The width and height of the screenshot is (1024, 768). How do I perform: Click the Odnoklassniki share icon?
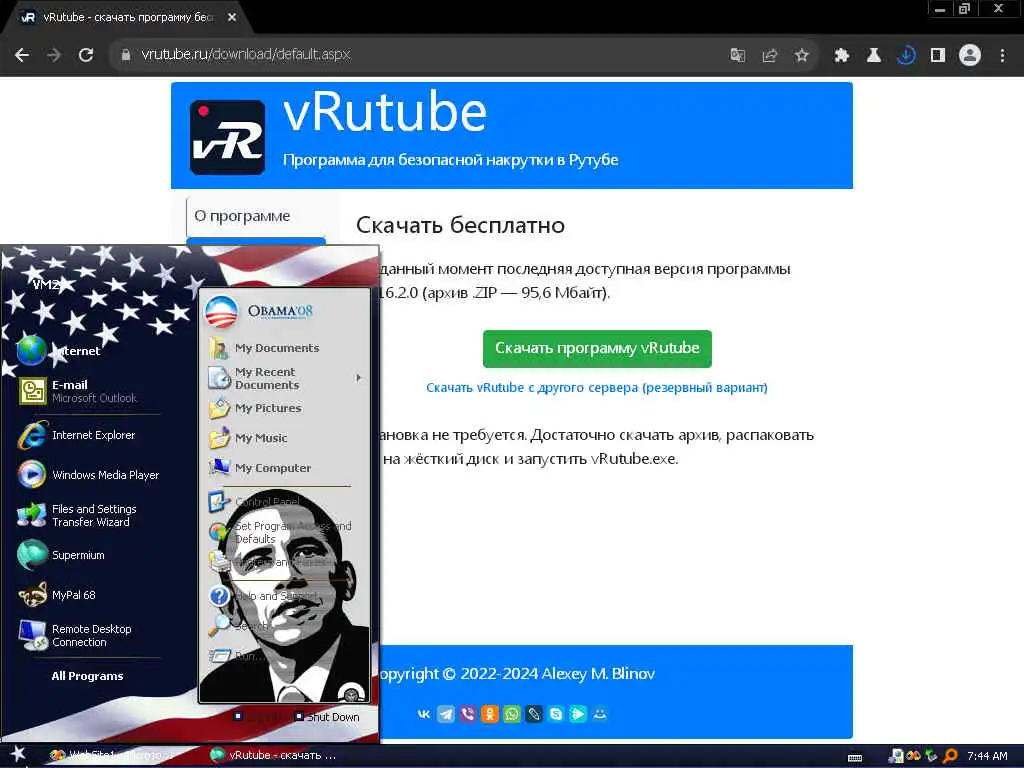point(490,714)
